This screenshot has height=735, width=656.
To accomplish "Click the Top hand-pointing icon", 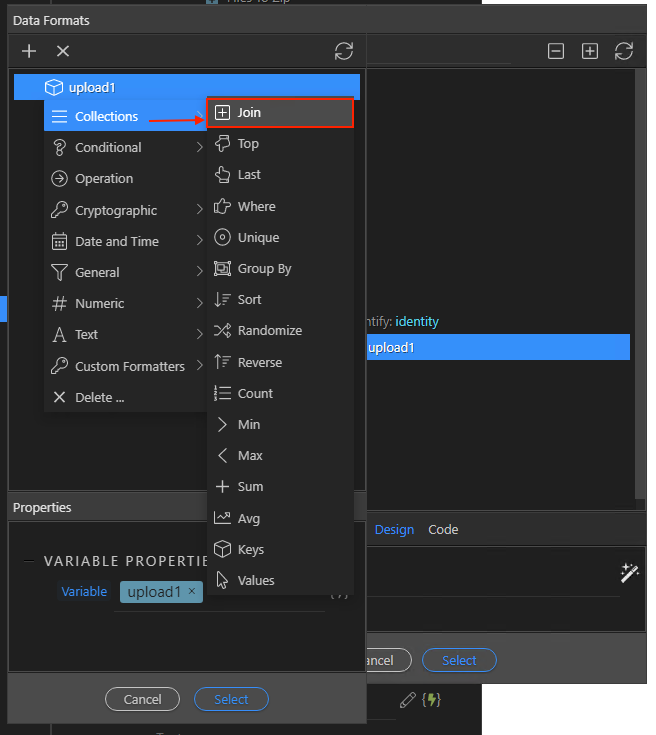I will tap(222, 143).
